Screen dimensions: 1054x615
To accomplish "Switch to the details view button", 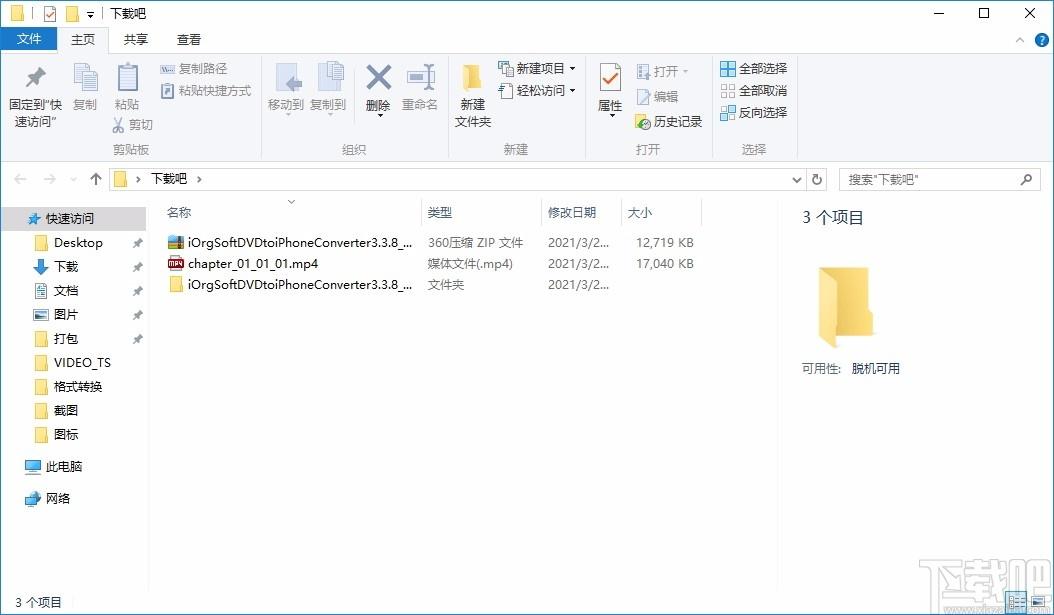I will tap(1016, 602).
